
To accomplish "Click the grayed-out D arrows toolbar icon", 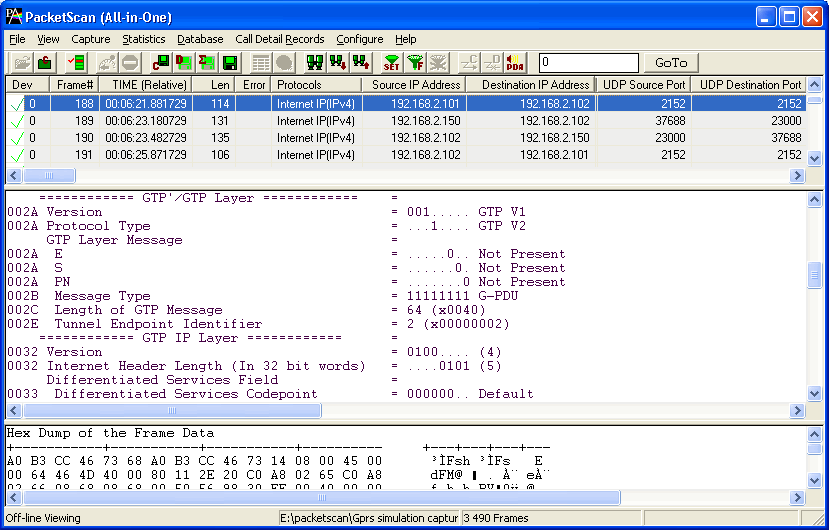I will click(x=492, y=63).
